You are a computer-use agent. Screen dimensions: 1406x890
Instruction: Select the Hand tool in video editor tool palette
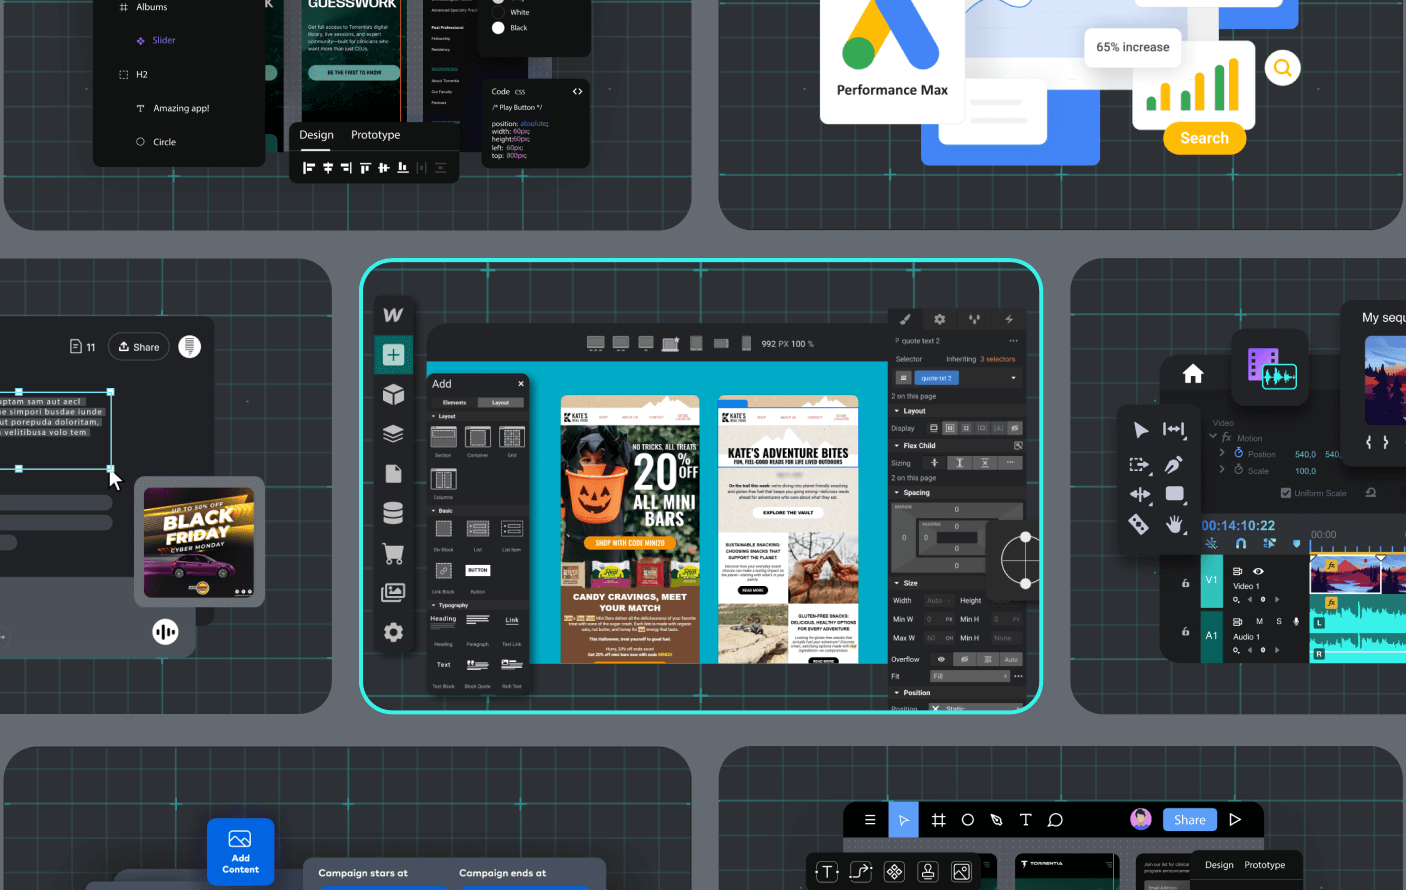point(1174,524)
